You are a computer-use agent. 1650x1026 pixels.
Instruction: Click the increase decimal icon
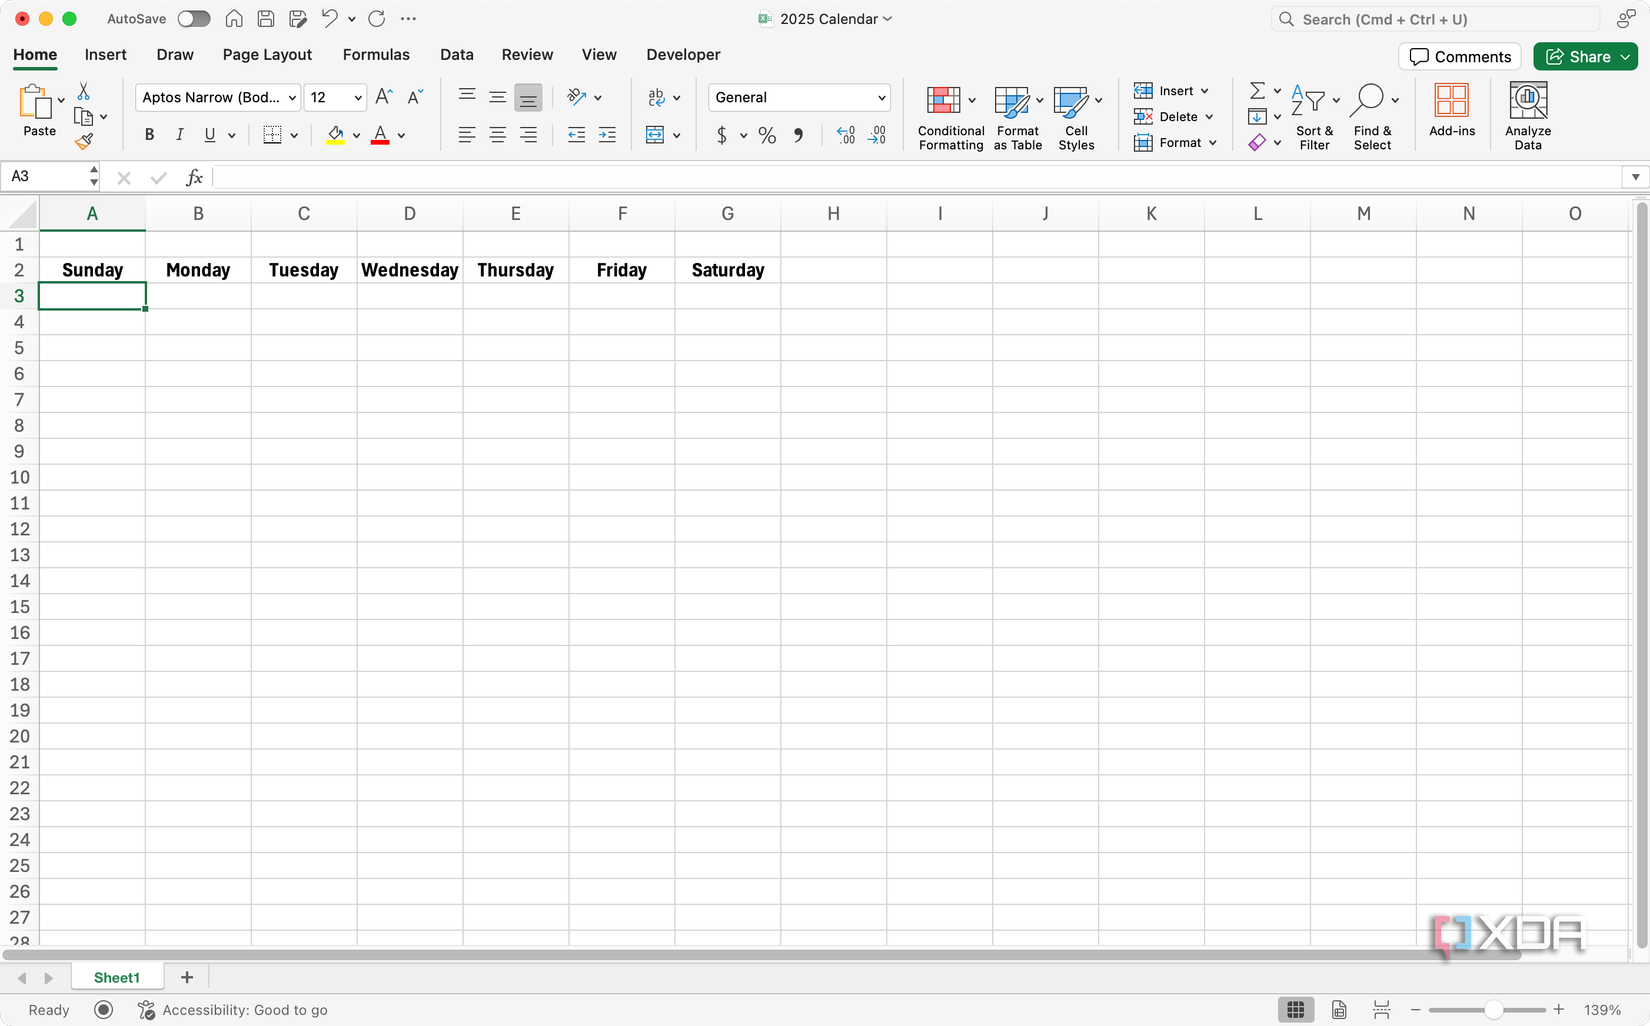coord(846,135)
